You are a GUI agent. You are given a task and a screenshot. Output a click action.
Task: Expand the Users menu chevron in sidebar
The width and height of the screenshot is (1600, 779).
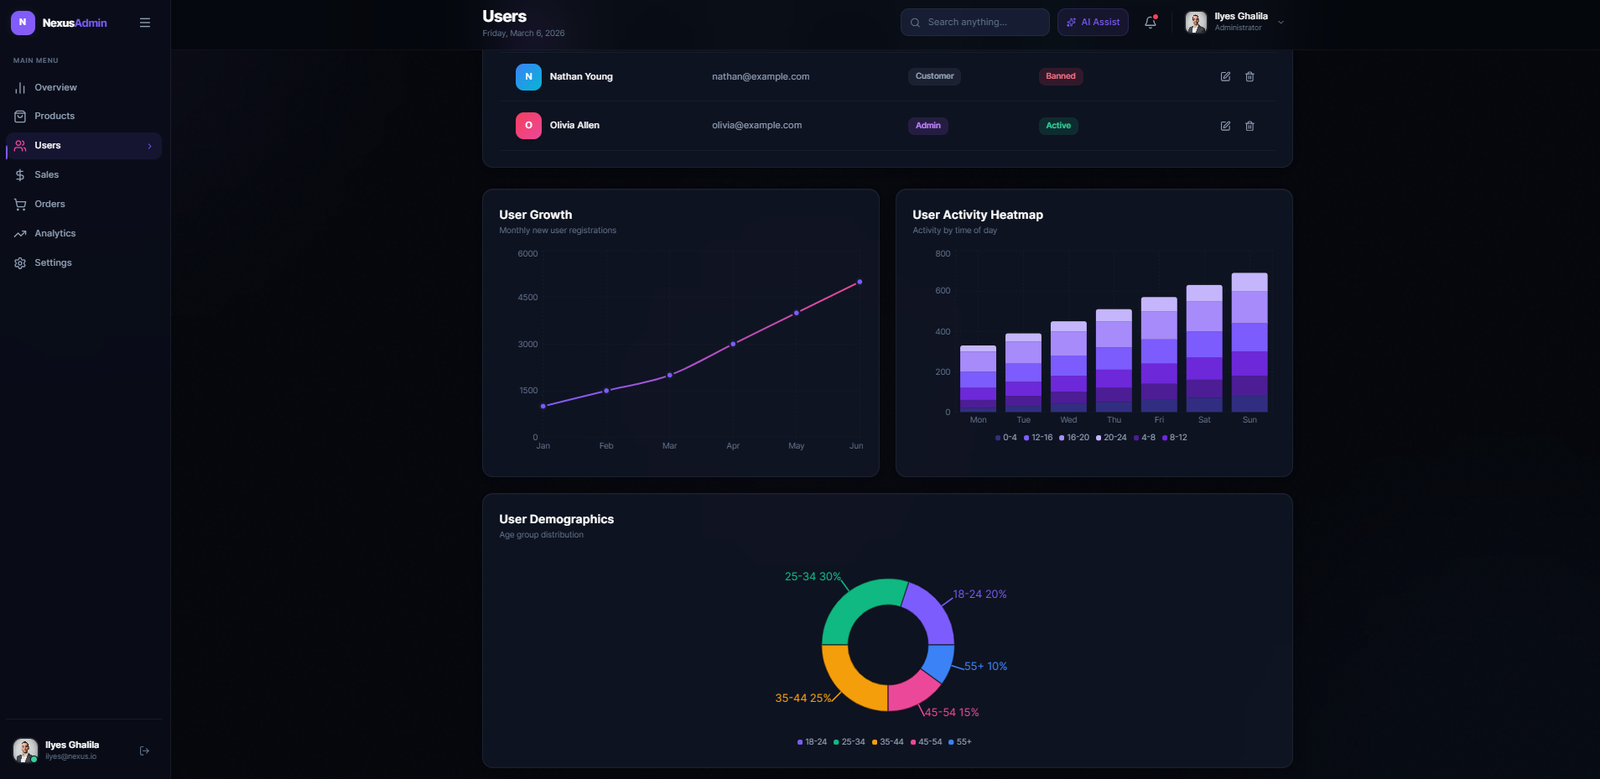click(150, 146)
